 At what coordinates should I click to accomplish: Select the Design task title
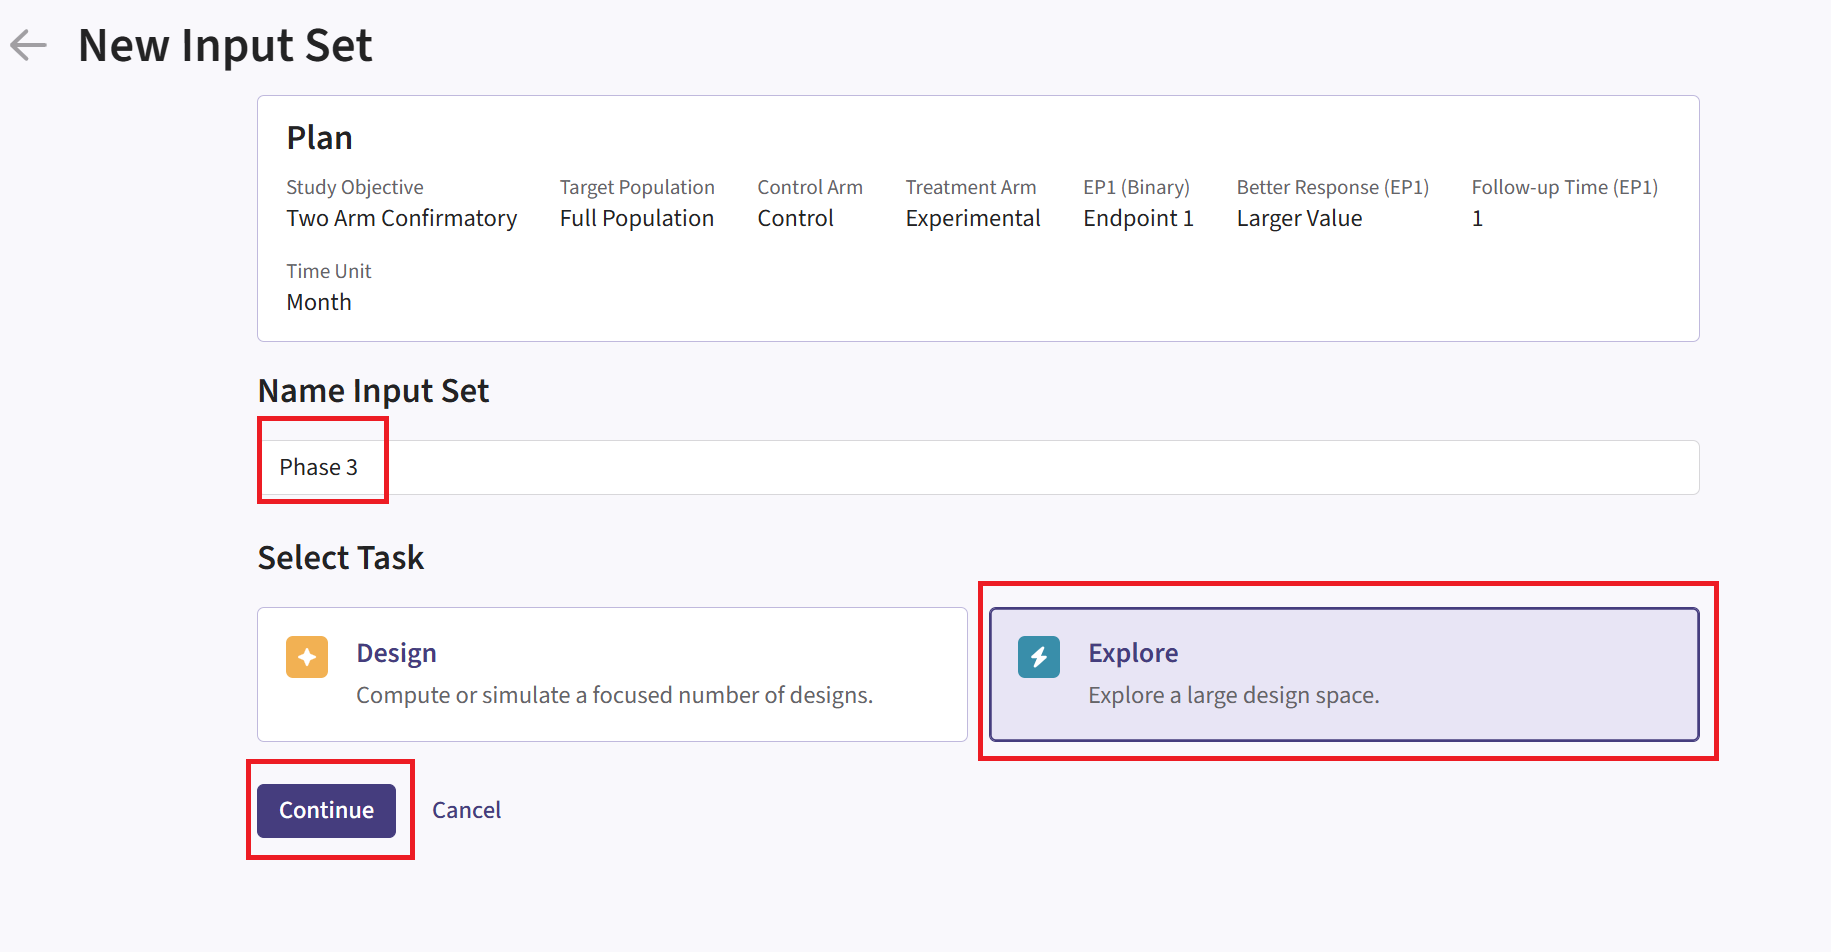396,653
